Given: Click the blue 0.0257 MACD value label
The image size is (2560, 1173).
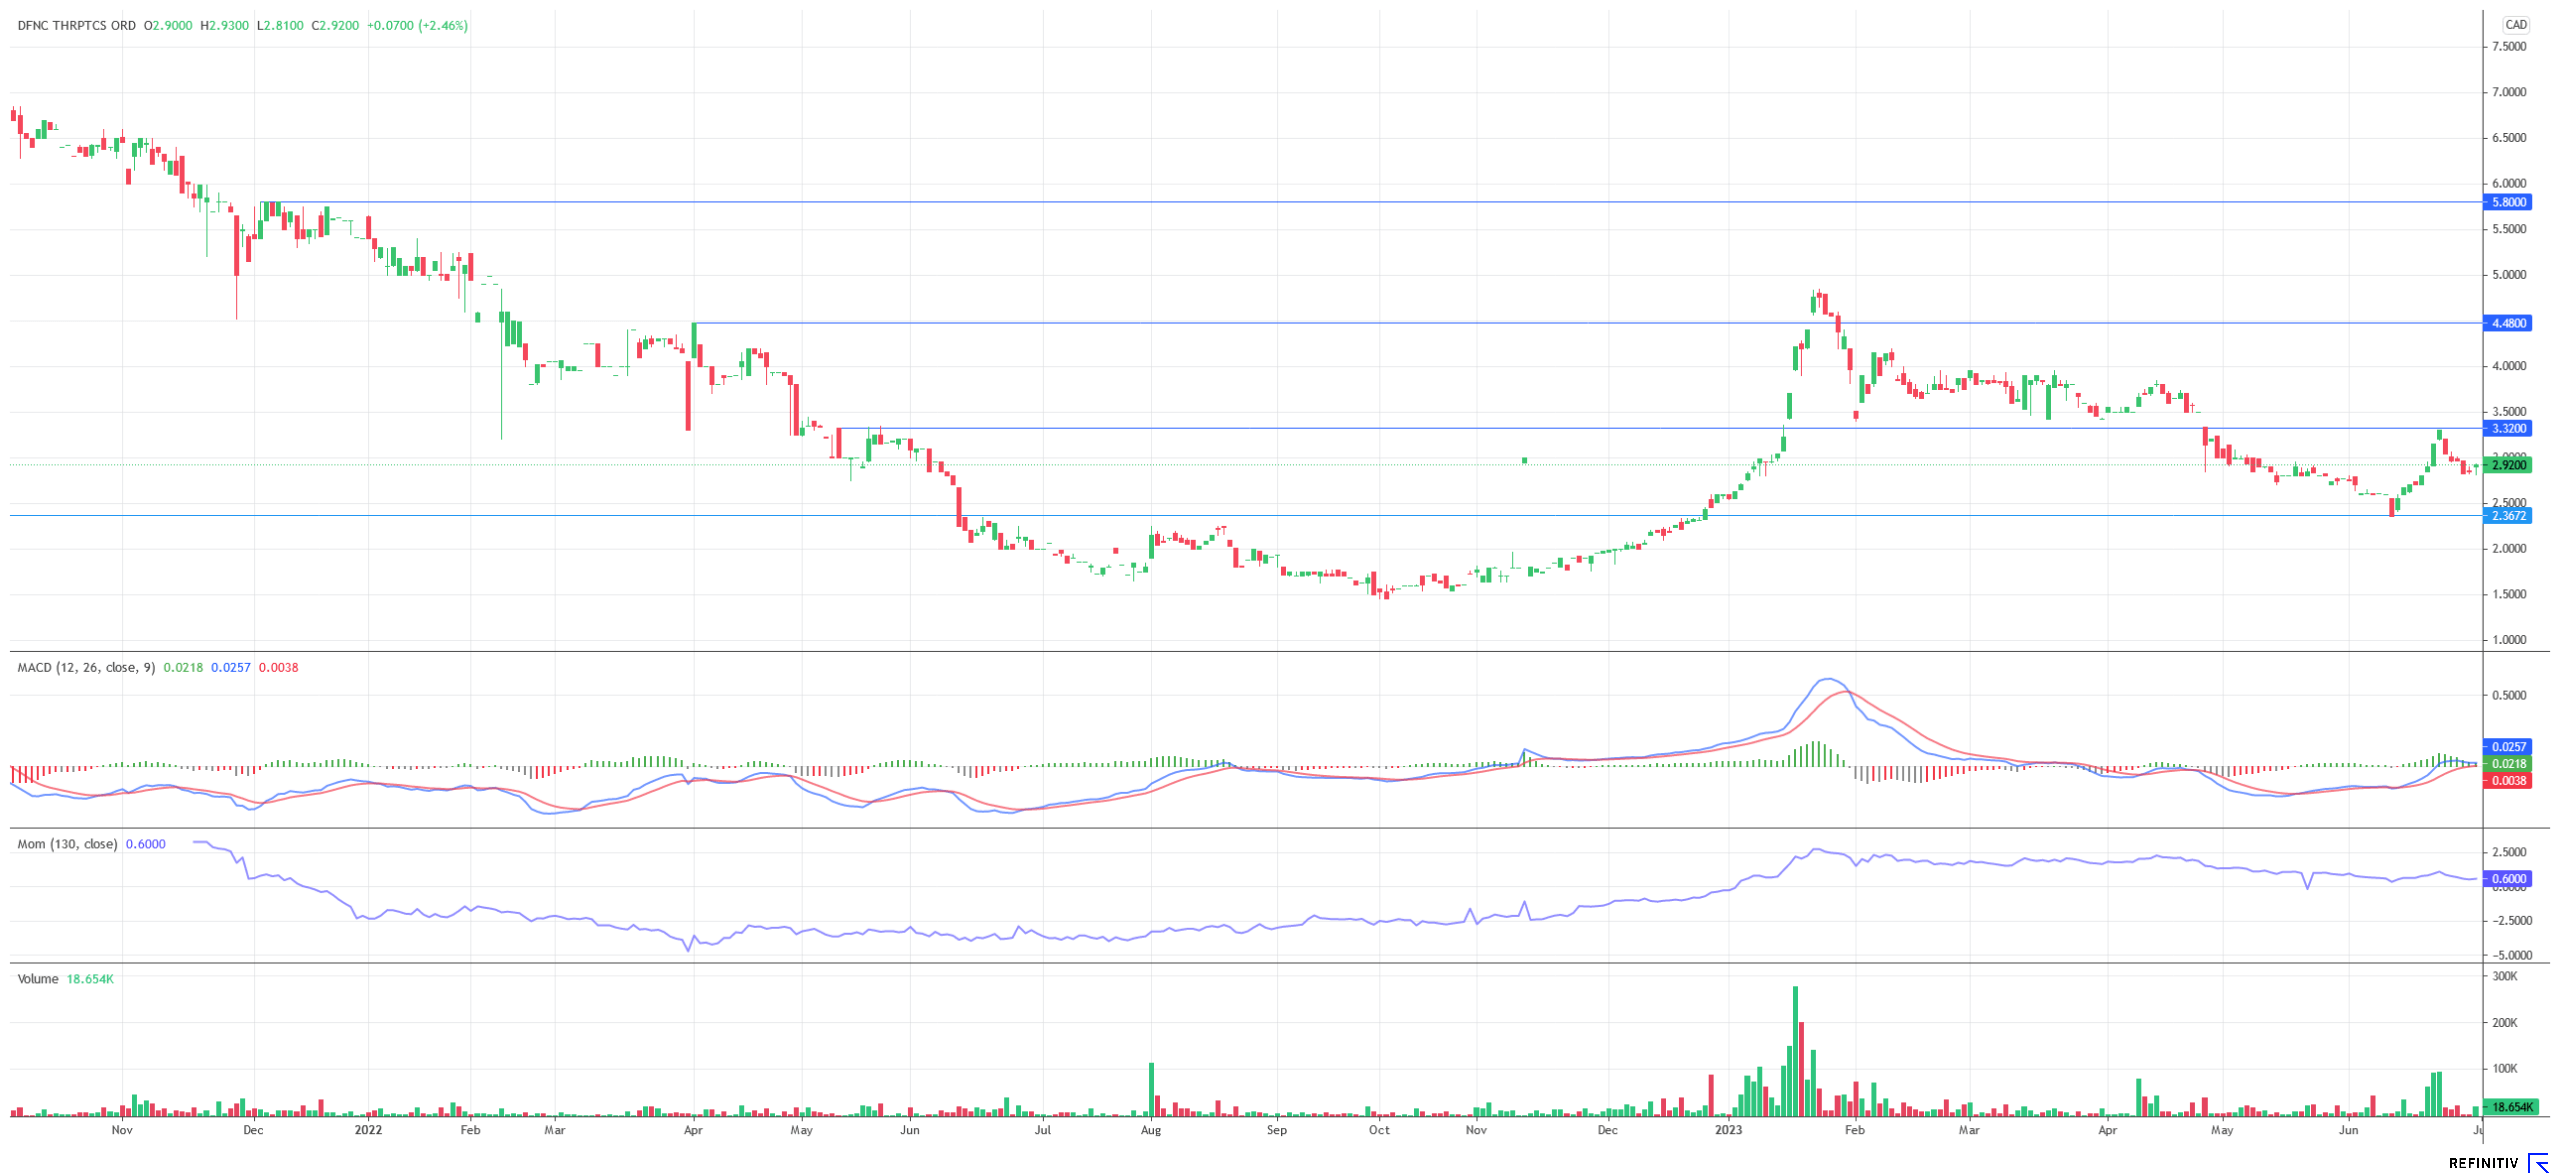Looking at the screenshot, I should (2508, 747).
